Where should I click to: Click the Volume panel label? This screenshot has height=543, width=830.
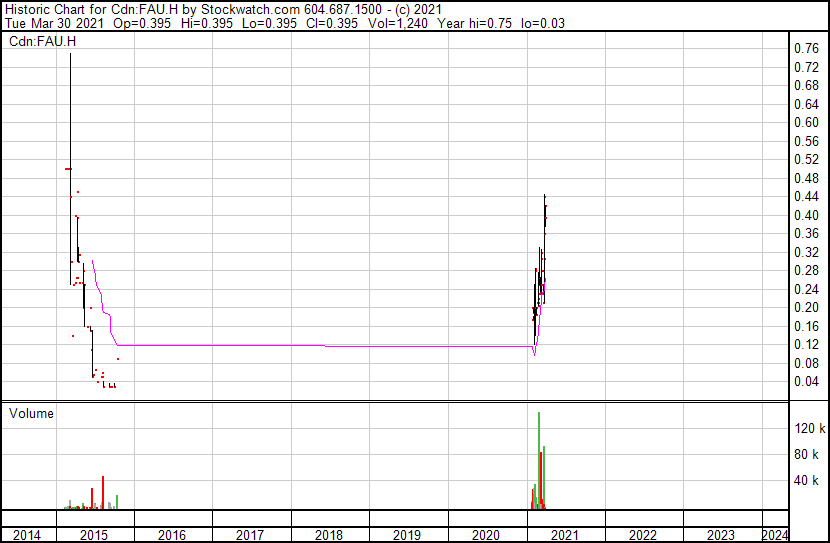31,413
